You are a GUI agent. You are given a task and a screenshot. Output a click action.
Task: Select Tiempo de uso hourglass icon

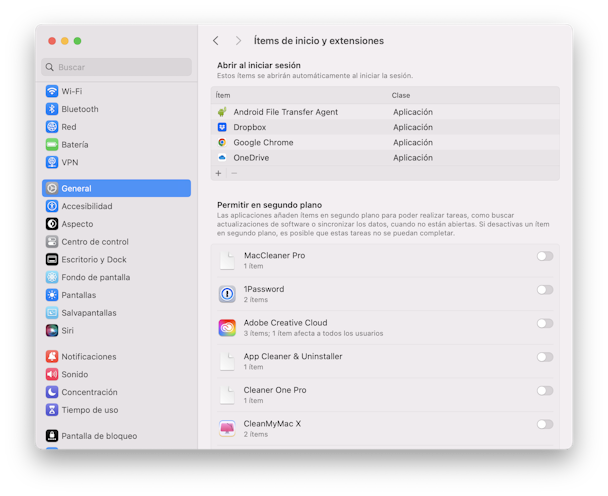point(52,410)
